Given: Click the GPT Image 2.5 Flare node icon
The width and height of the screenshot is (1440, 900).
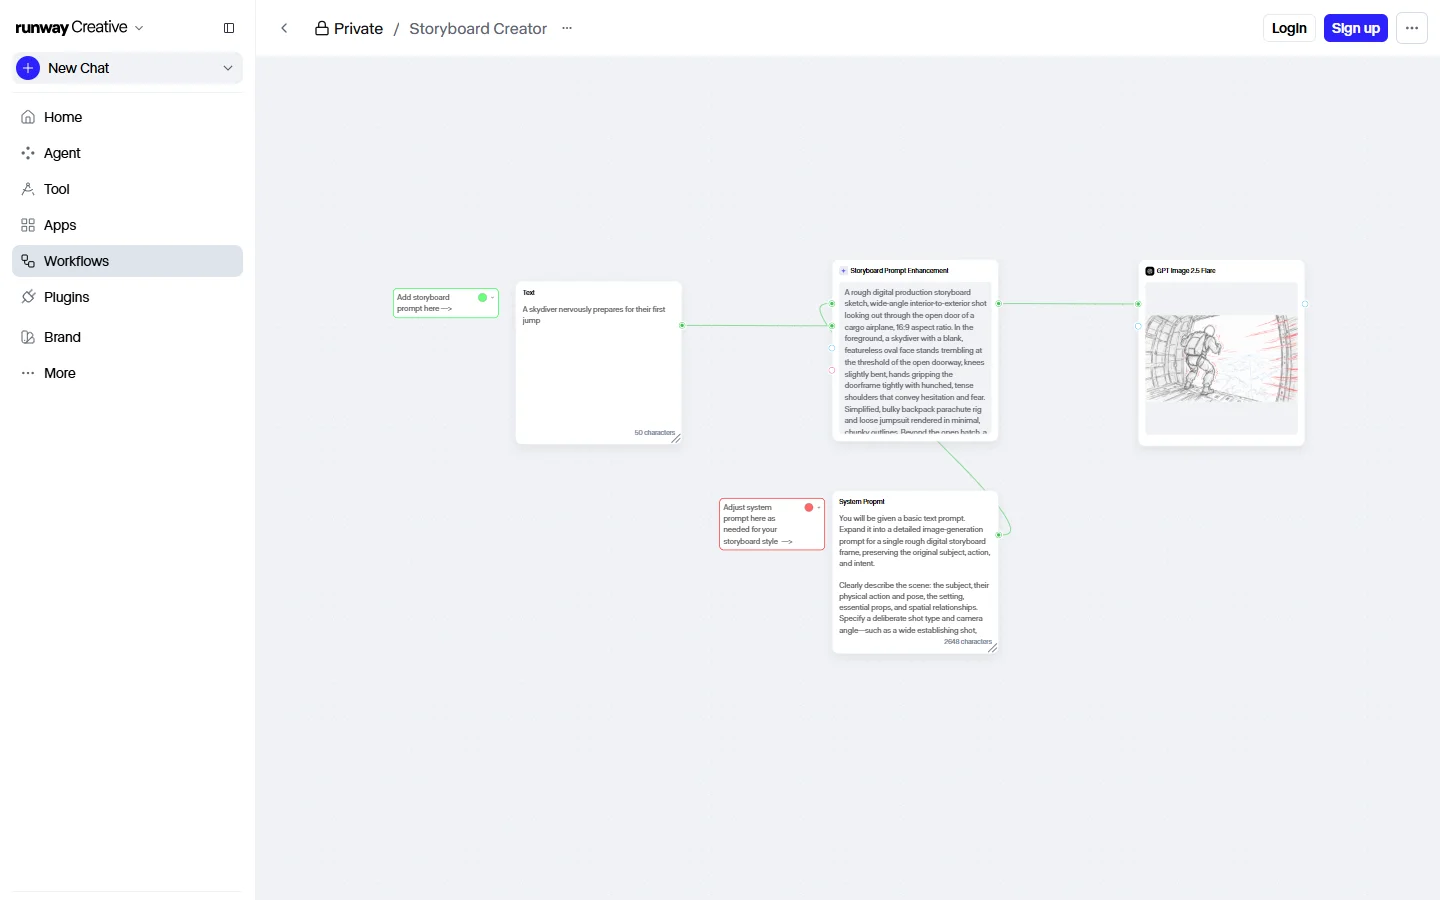Looking at the screenshot, I should (1149, 271).
